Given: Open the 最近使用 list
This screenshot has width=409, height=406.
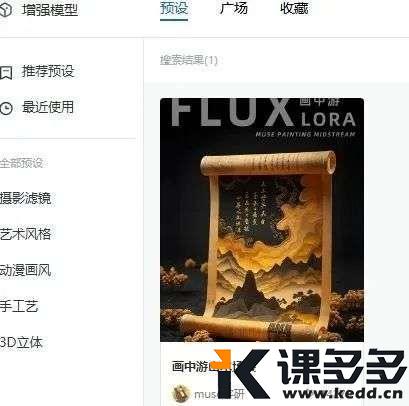Looking at the screenshot, I should pos(48,107).
